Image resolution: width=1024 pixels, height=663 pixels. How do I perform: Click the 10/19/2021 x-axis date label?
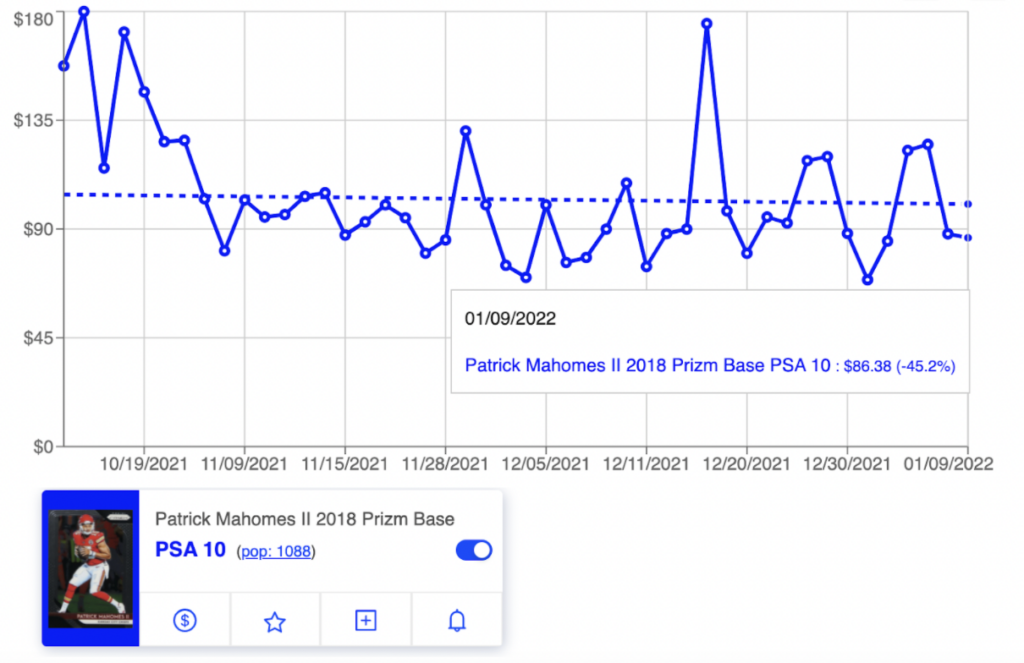pyautogui.click(x=144, y=464)
